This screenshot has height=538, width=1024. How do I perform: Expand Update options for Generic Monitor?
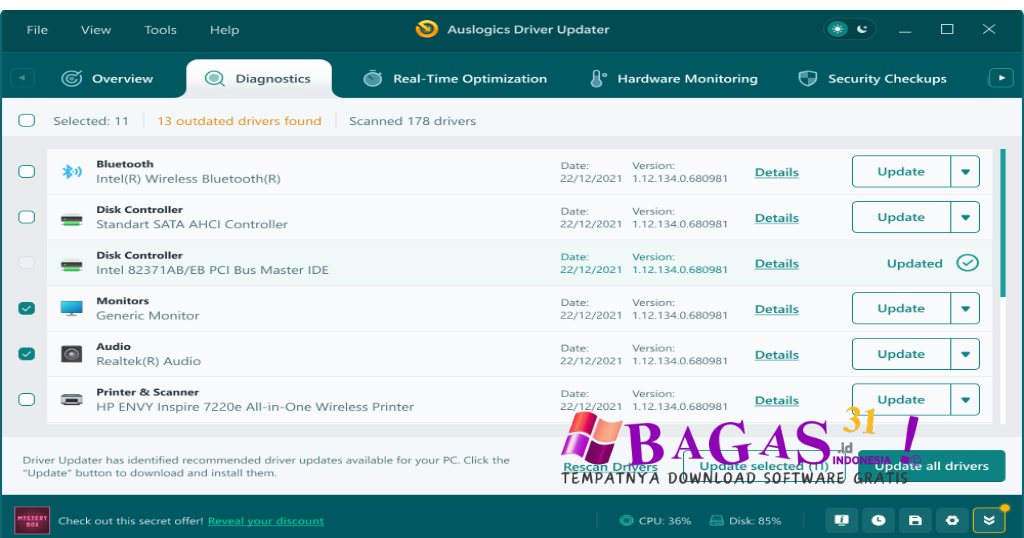(x=965, y=308)
